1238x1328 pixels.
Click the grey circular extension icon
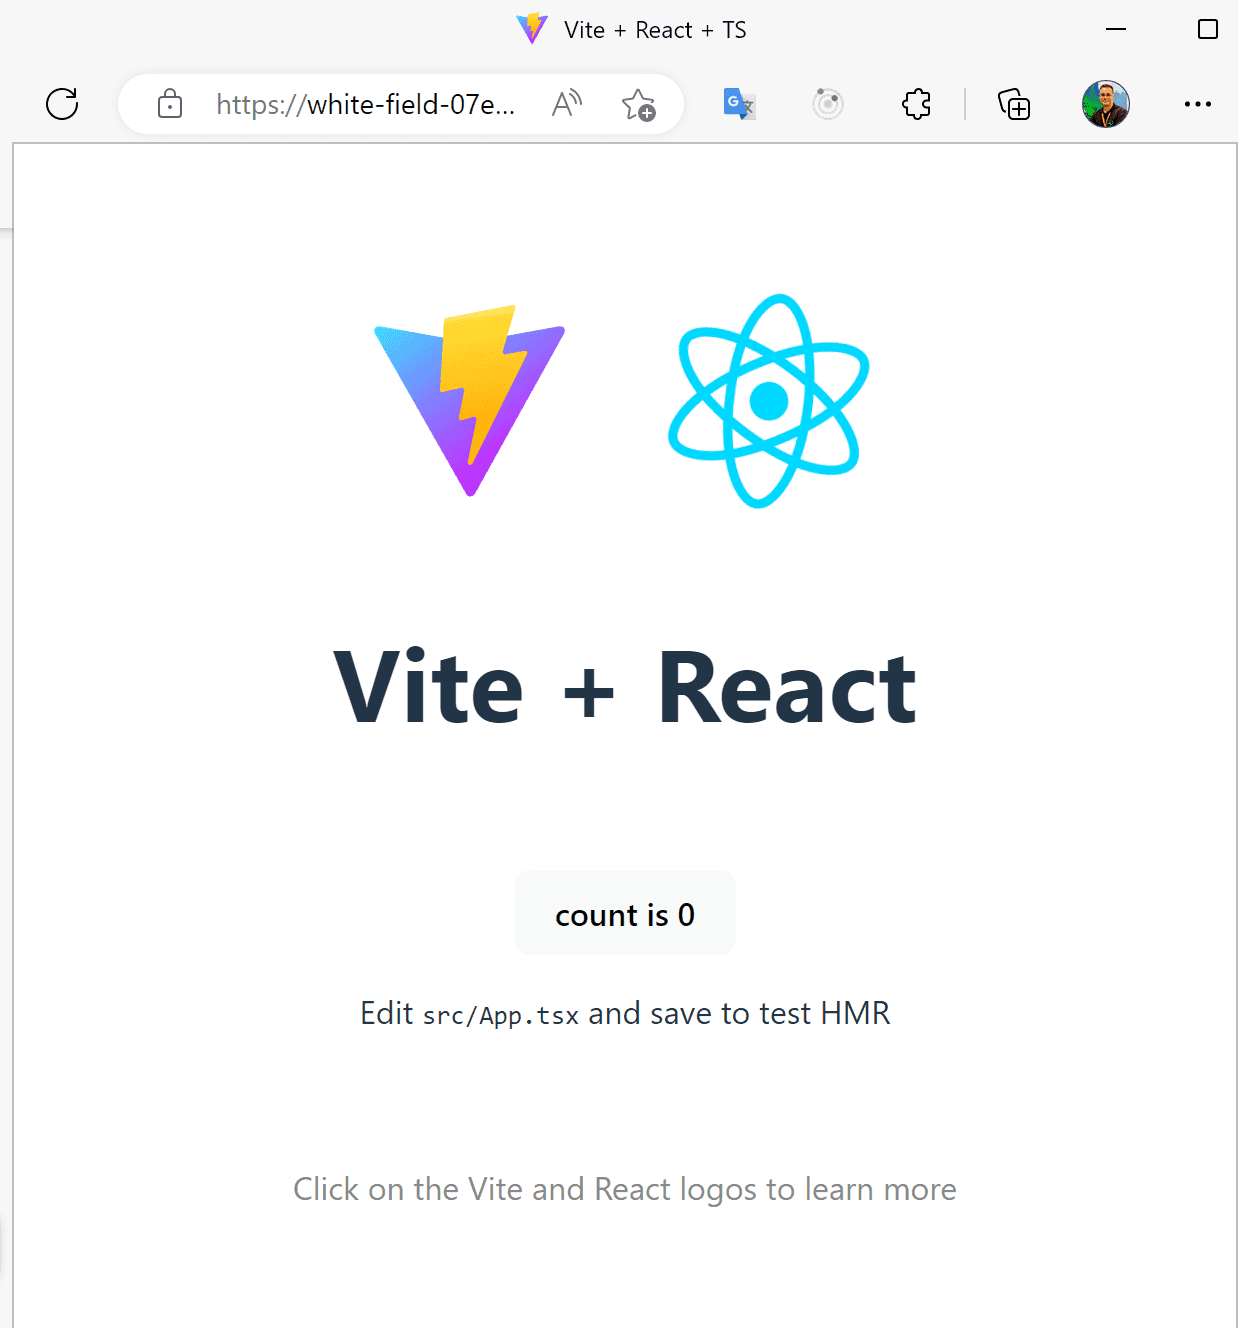(828, 104)
